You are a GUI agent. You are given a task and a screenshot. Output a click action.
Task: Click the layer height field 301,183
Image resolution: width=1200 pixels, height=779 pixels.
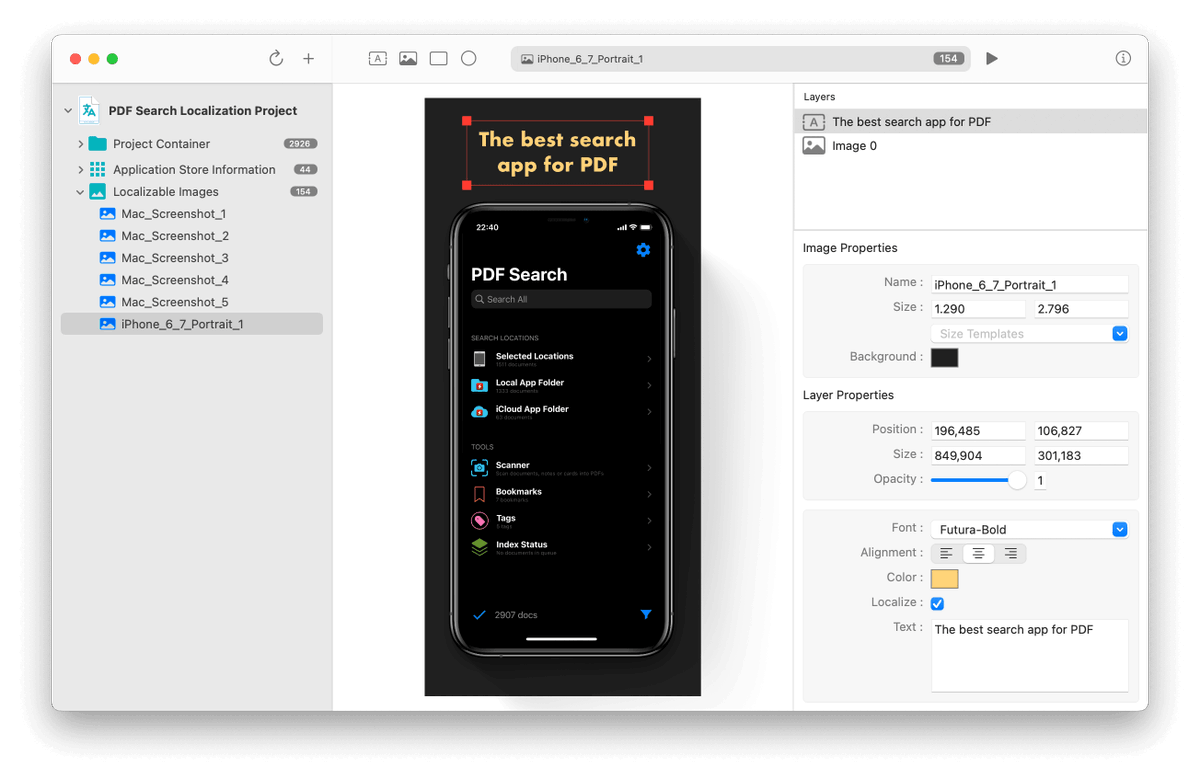[1081, 455]
